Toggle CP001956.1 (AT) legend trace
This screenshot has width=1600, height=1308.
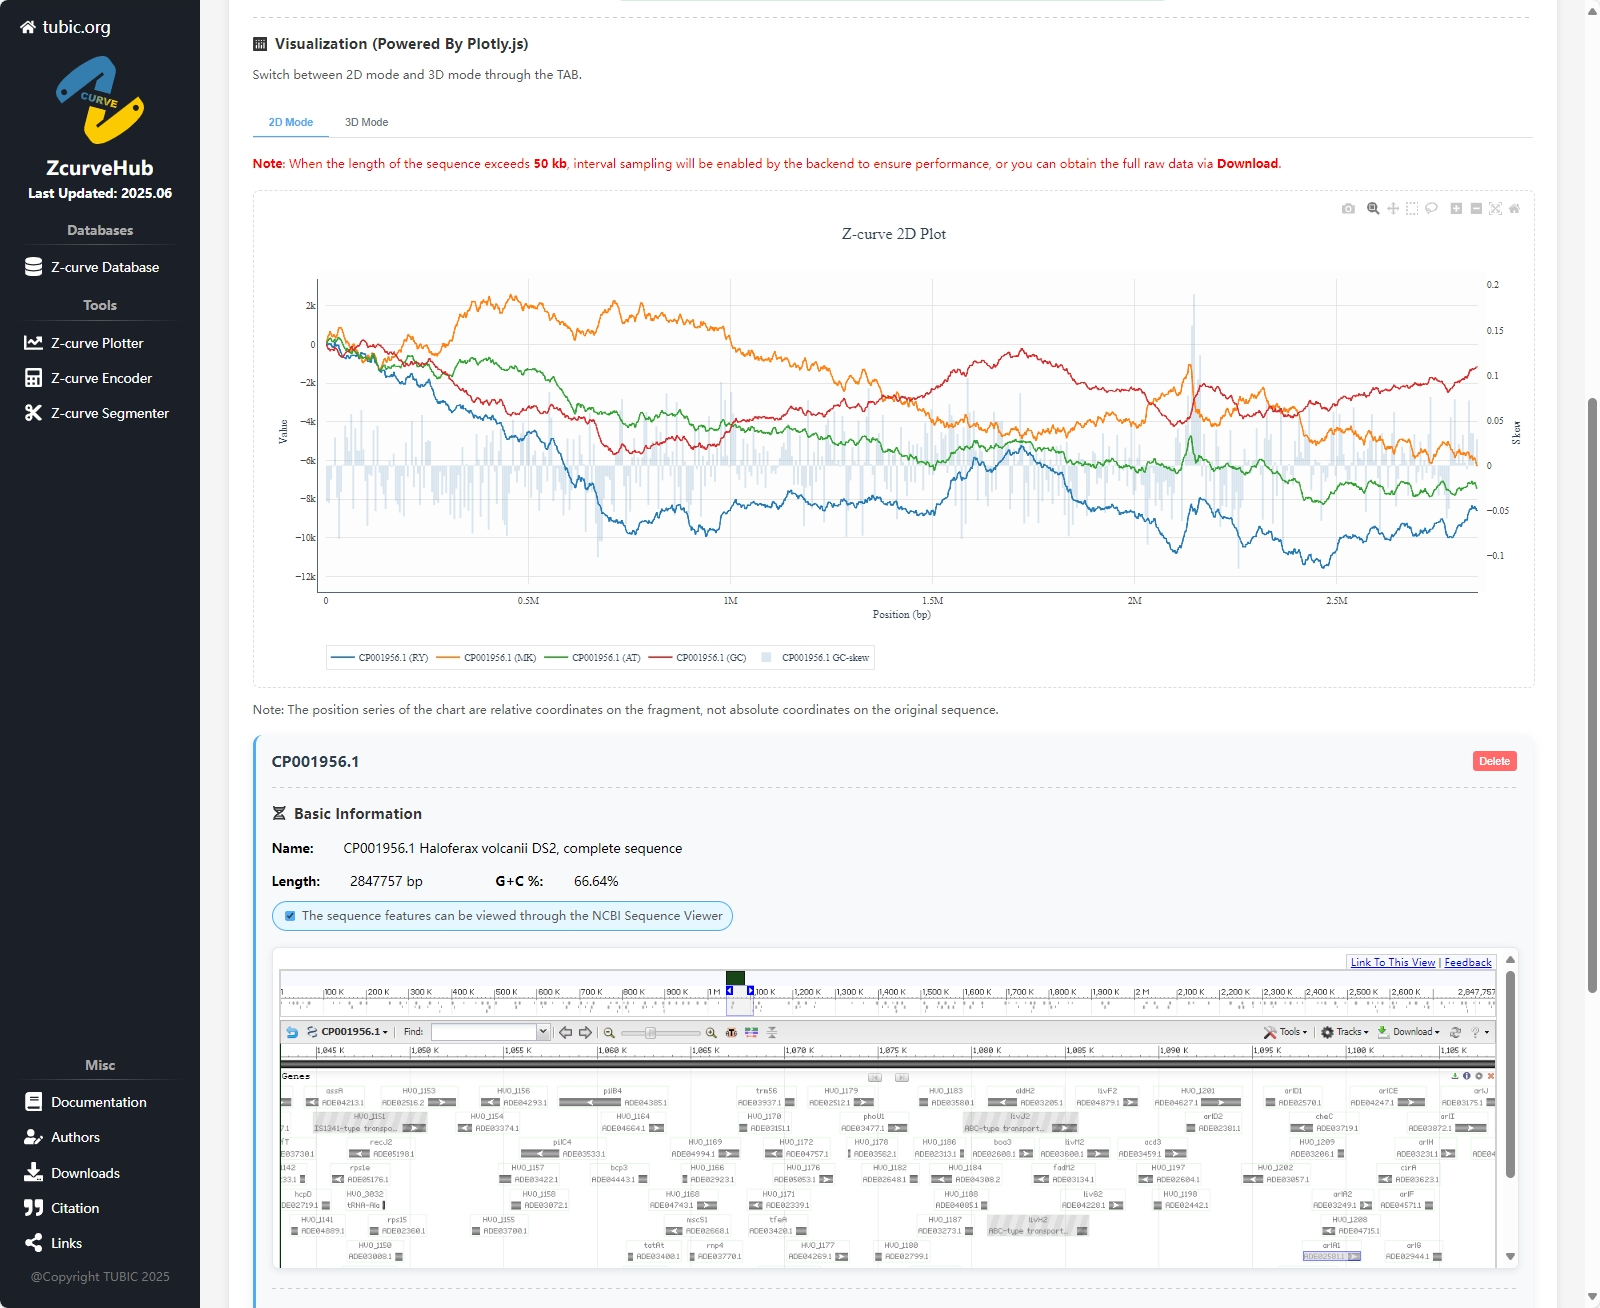tap(593, 658)
